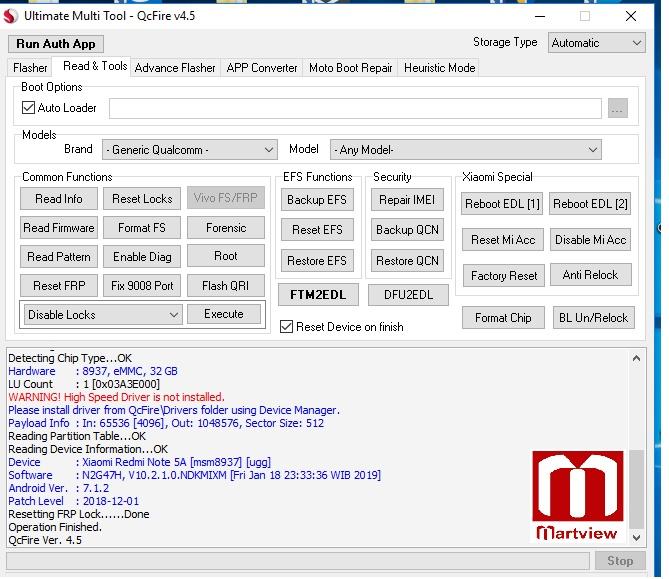
Task: Click the Backup QCN button
Action: pos(407,230)
